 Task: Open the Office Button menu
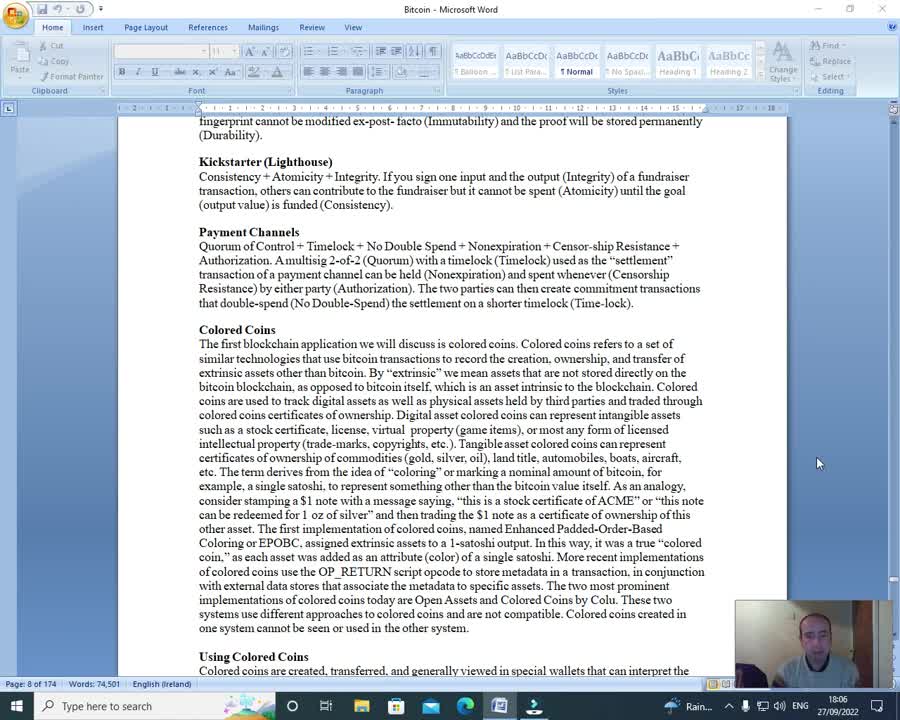[15, 14]
